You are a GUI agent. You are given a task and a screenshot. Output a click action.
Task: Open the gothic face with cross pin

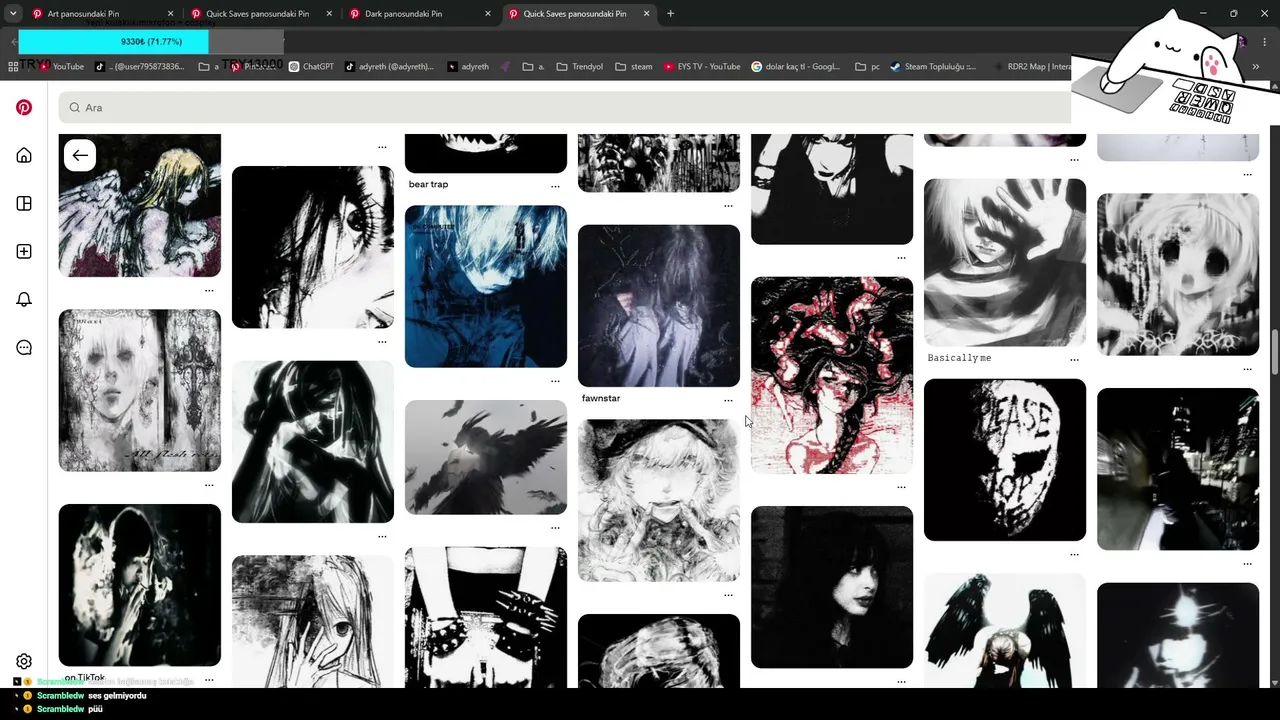(x=140, y=390)
